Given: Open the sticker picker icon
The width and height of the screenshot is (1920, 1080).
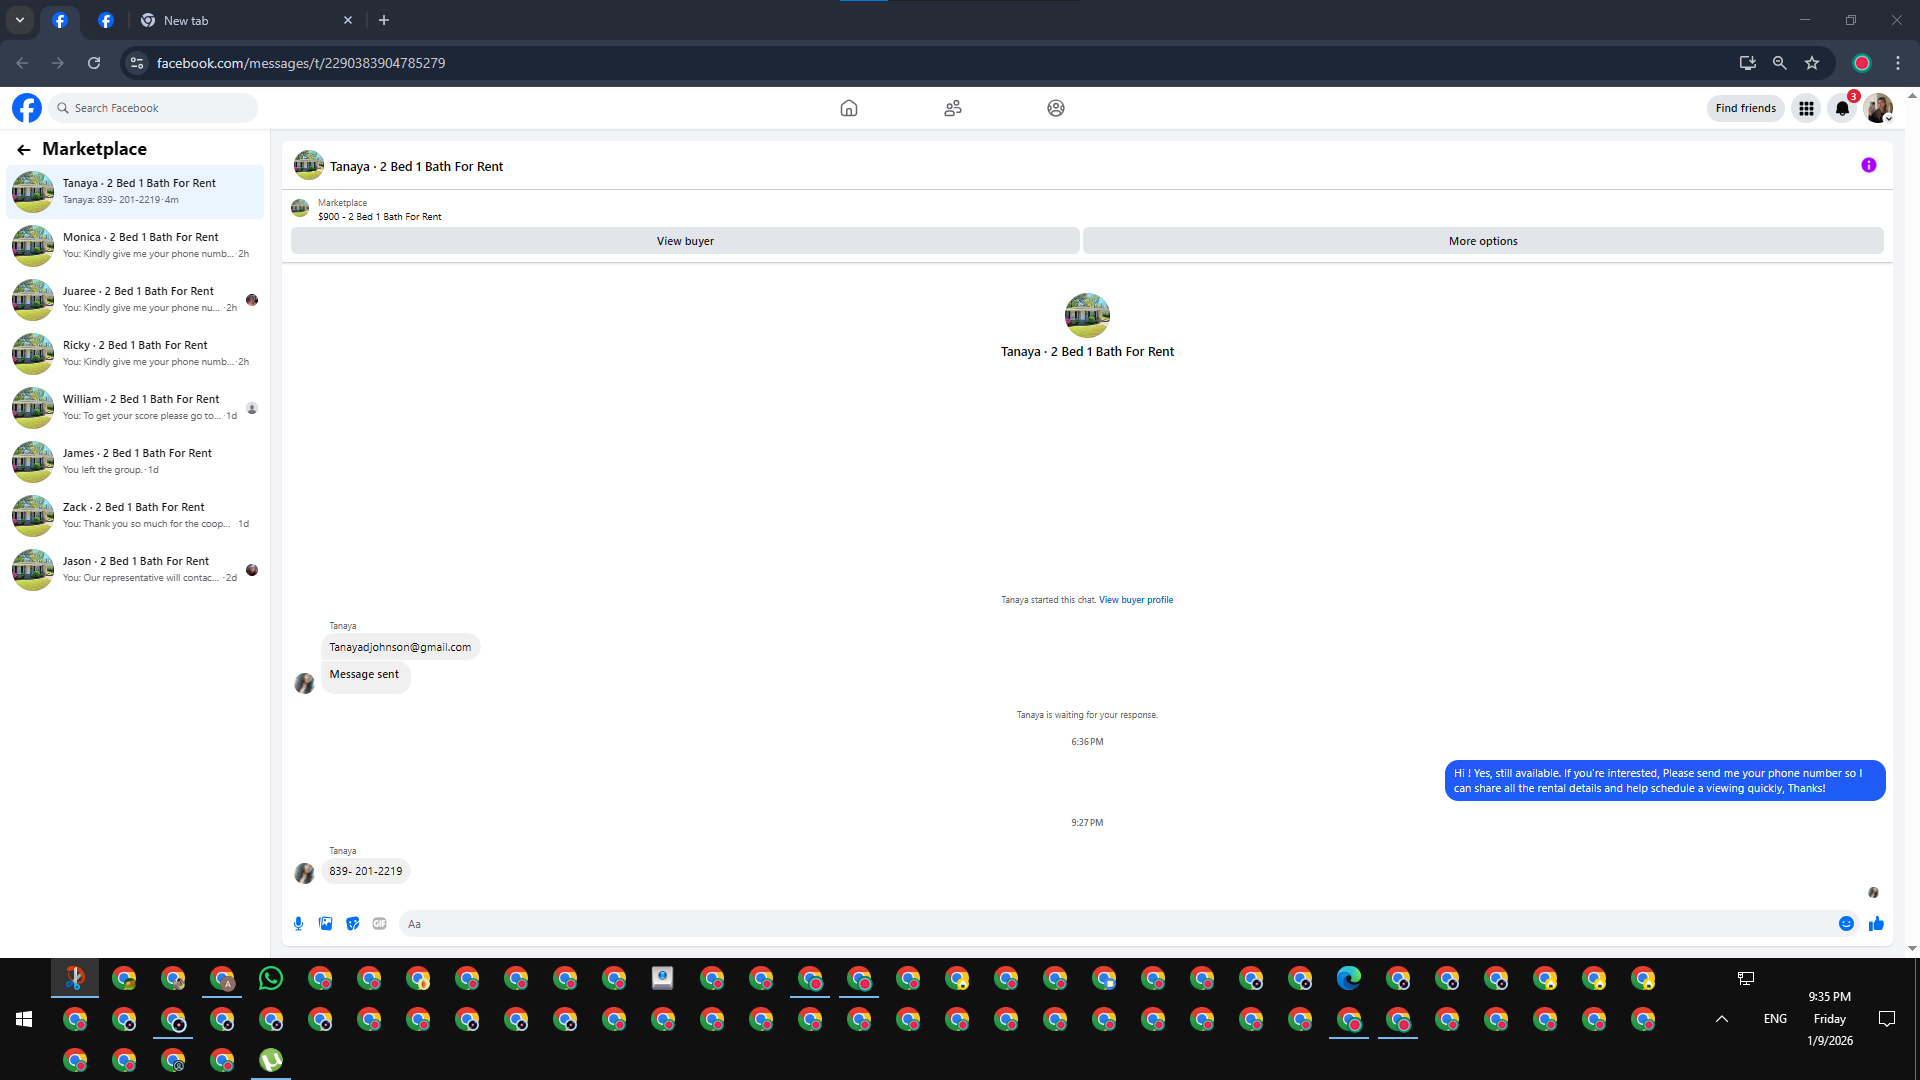Looking at the screenshot, I should tap(352, 924).
